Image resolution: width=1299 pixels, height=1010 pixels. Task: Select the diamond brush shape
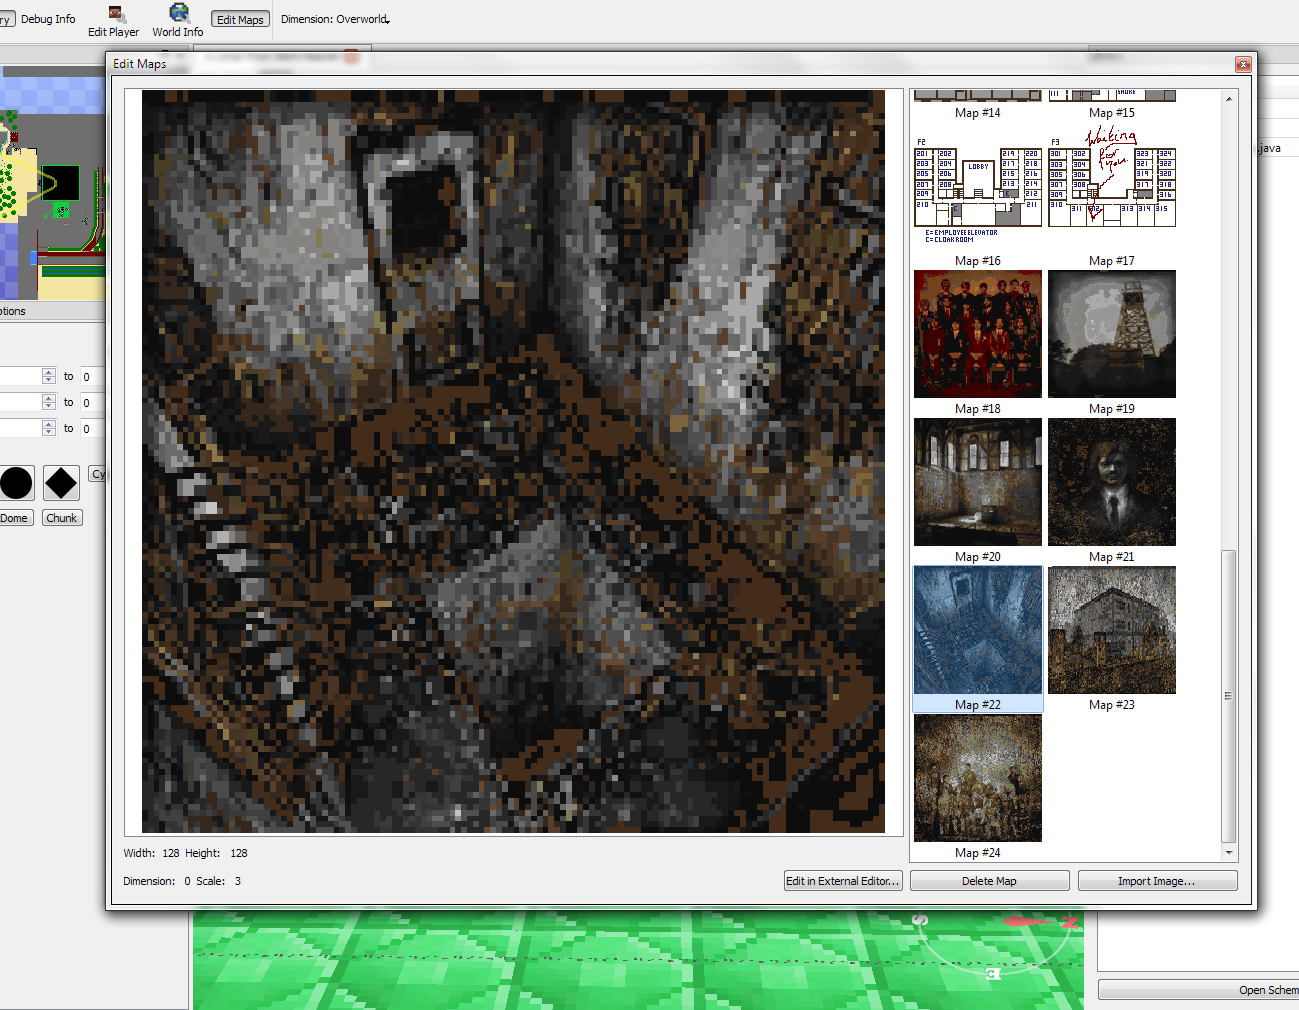pyautogui.click(x=61, y=483)
